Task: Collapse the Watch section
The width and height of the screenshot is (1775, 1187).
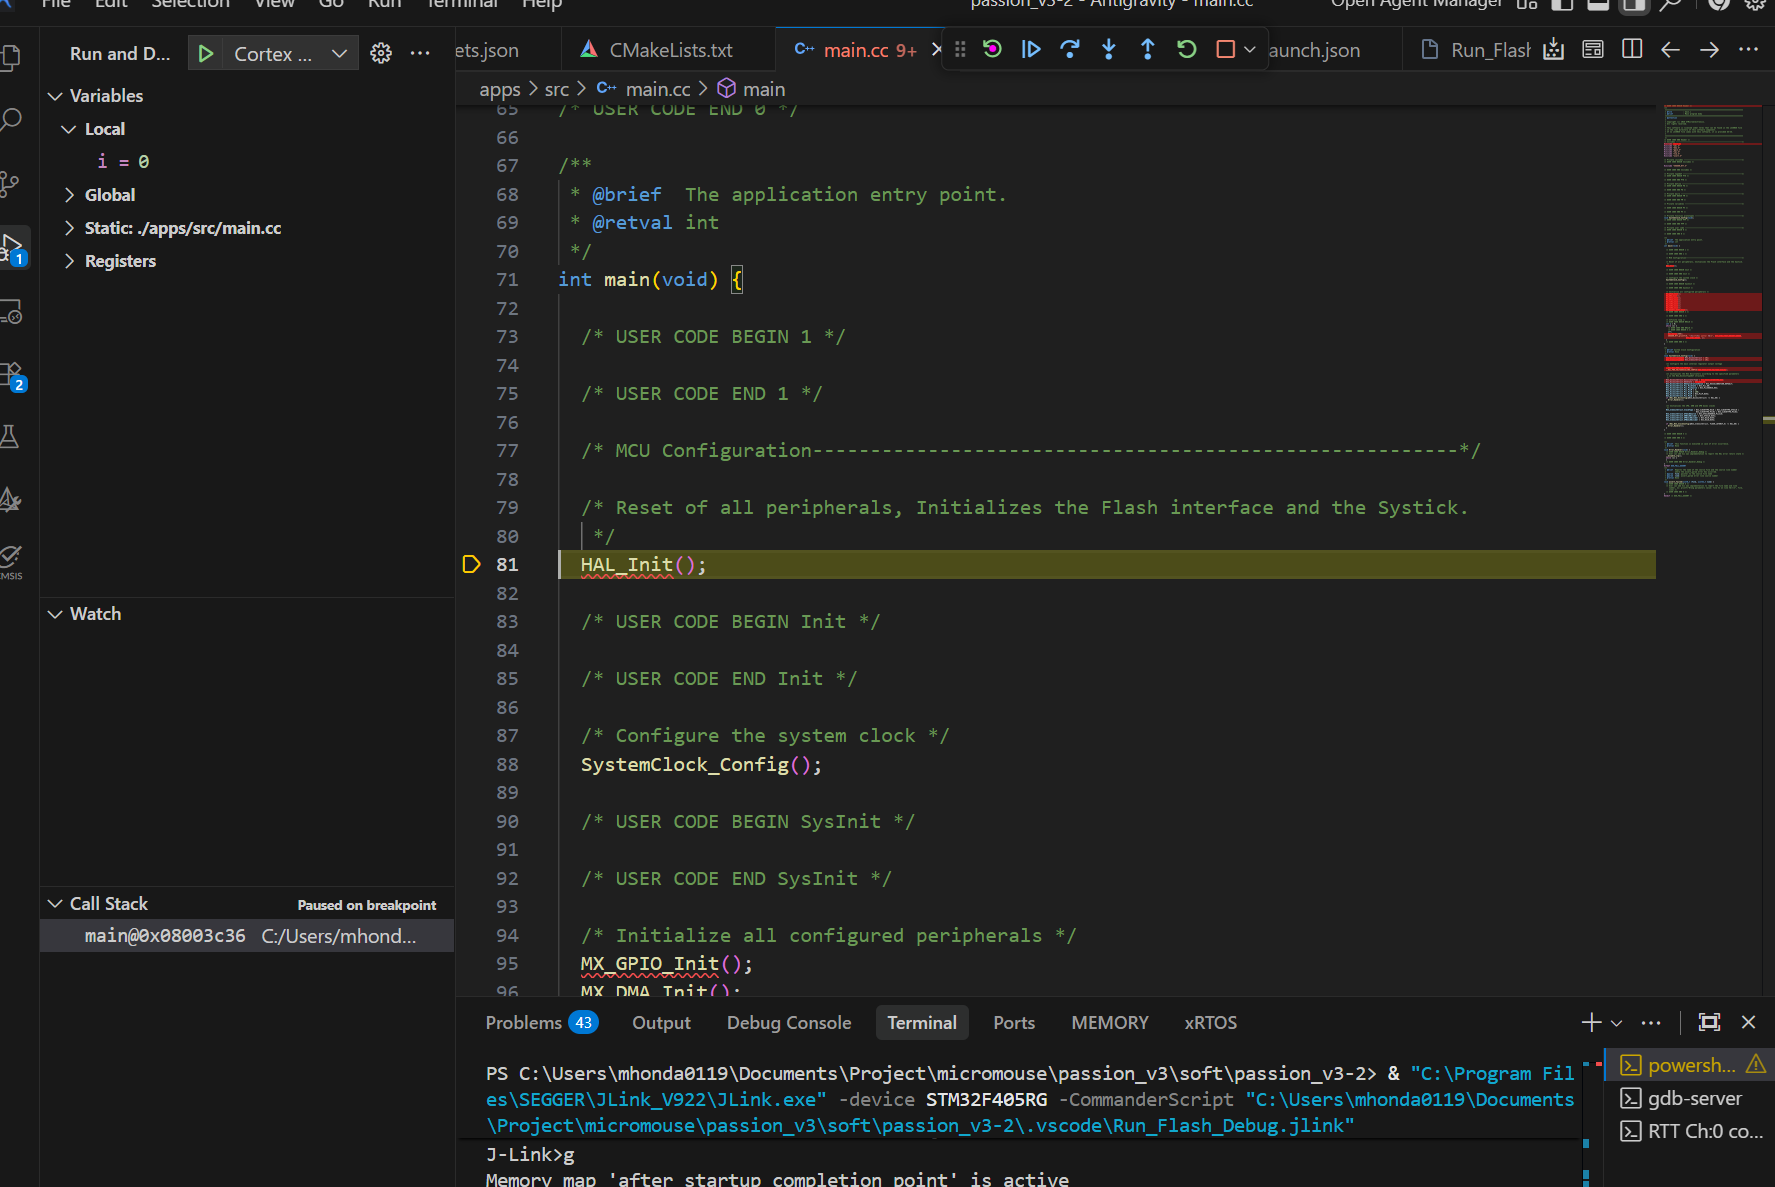Action: [x=56, y=614]
